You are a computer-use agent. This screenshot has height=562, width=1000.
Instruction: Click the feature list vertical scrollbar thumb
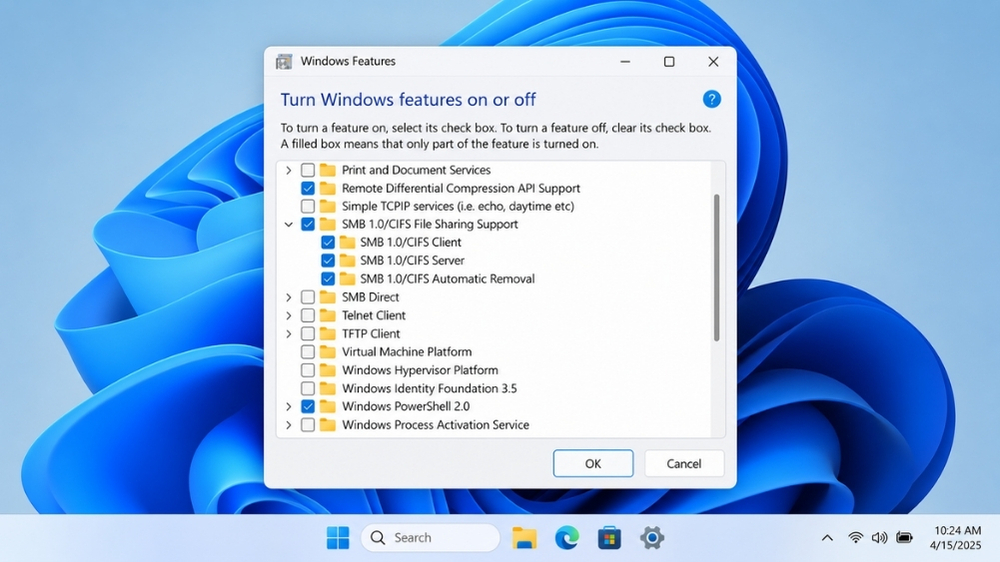[x=717, y=268]
